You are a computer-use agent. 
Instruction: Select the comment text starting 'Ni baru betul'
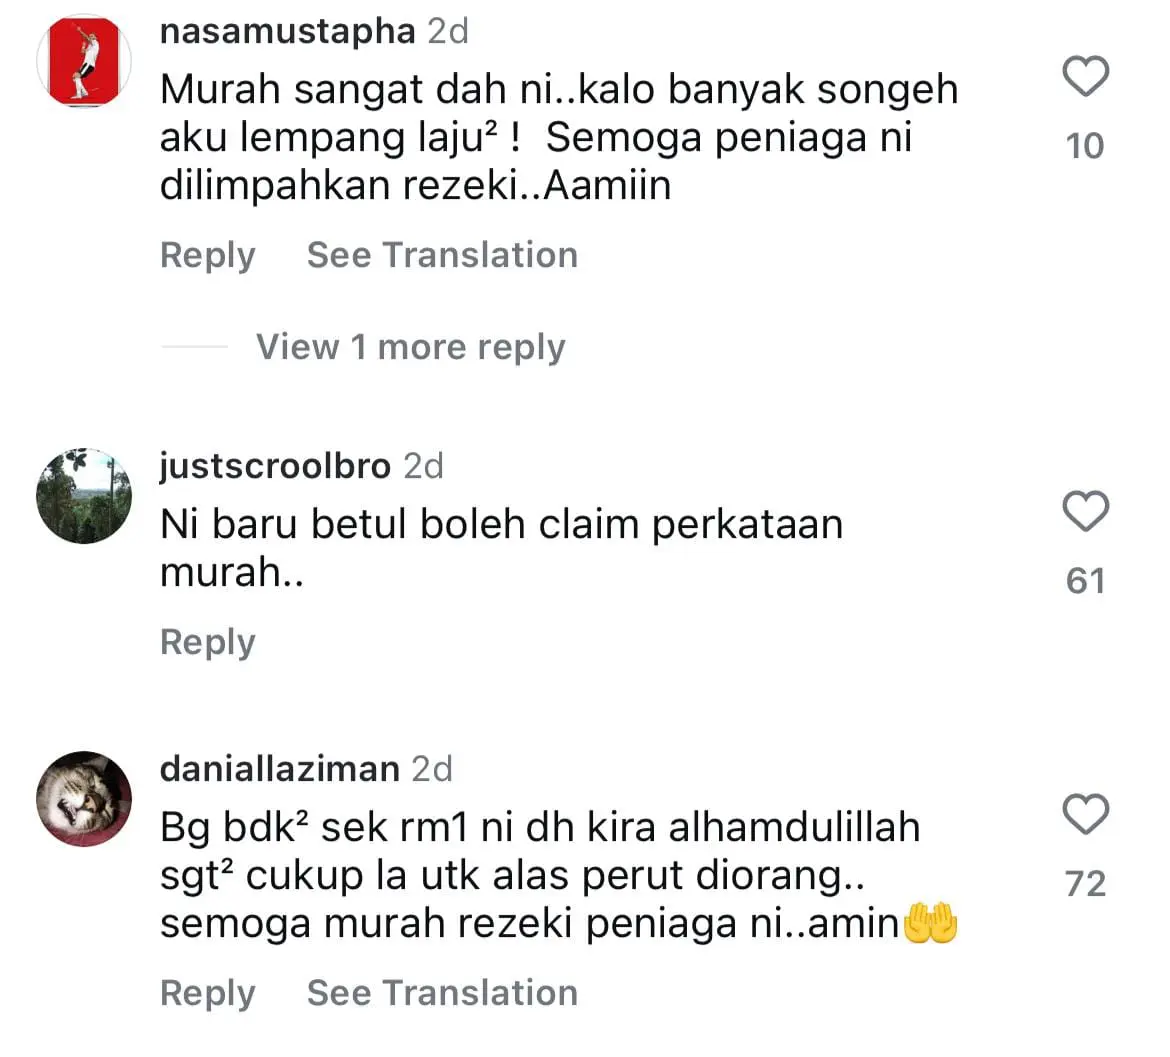(501, 548)
